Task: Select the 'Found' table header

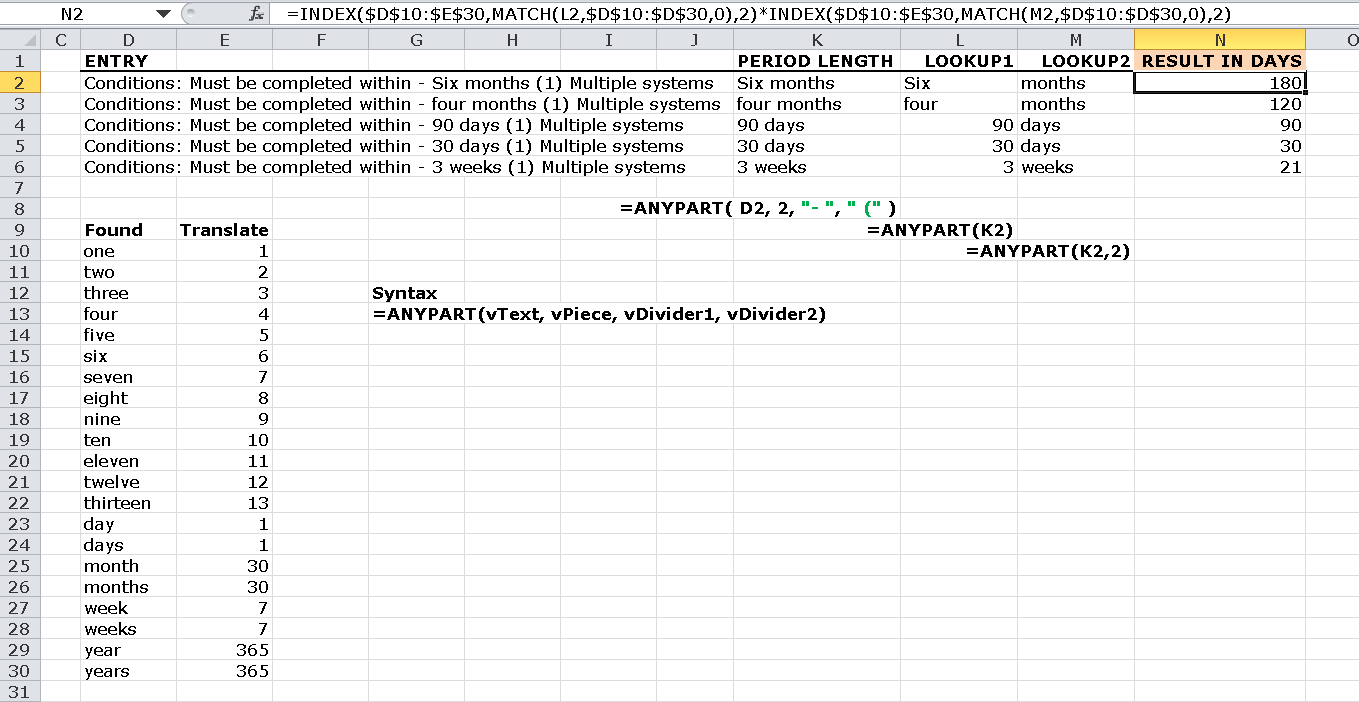Action: click(128, 230)
